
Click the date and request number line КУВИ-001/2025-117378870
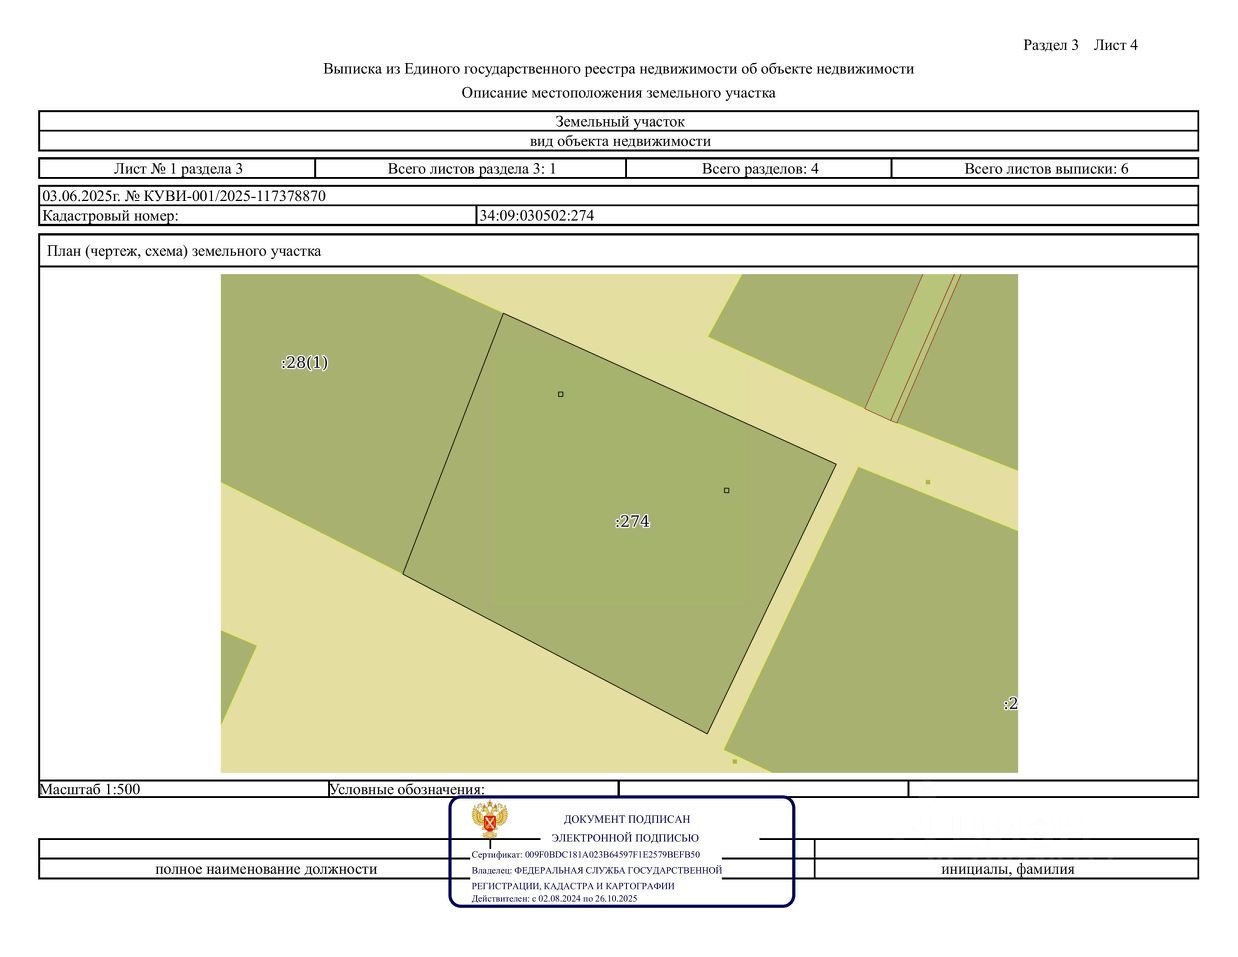click(x=184, y=196)
